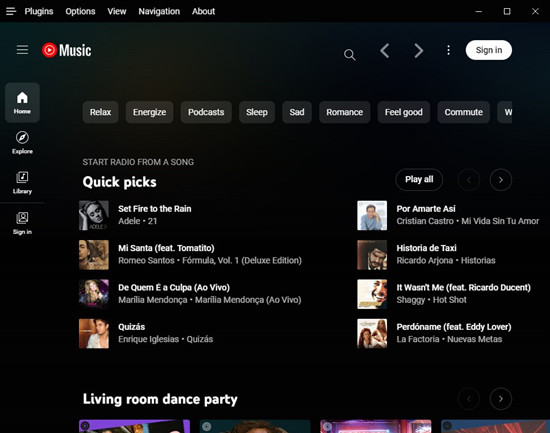Open the purple first dance party playlist card

134,426
